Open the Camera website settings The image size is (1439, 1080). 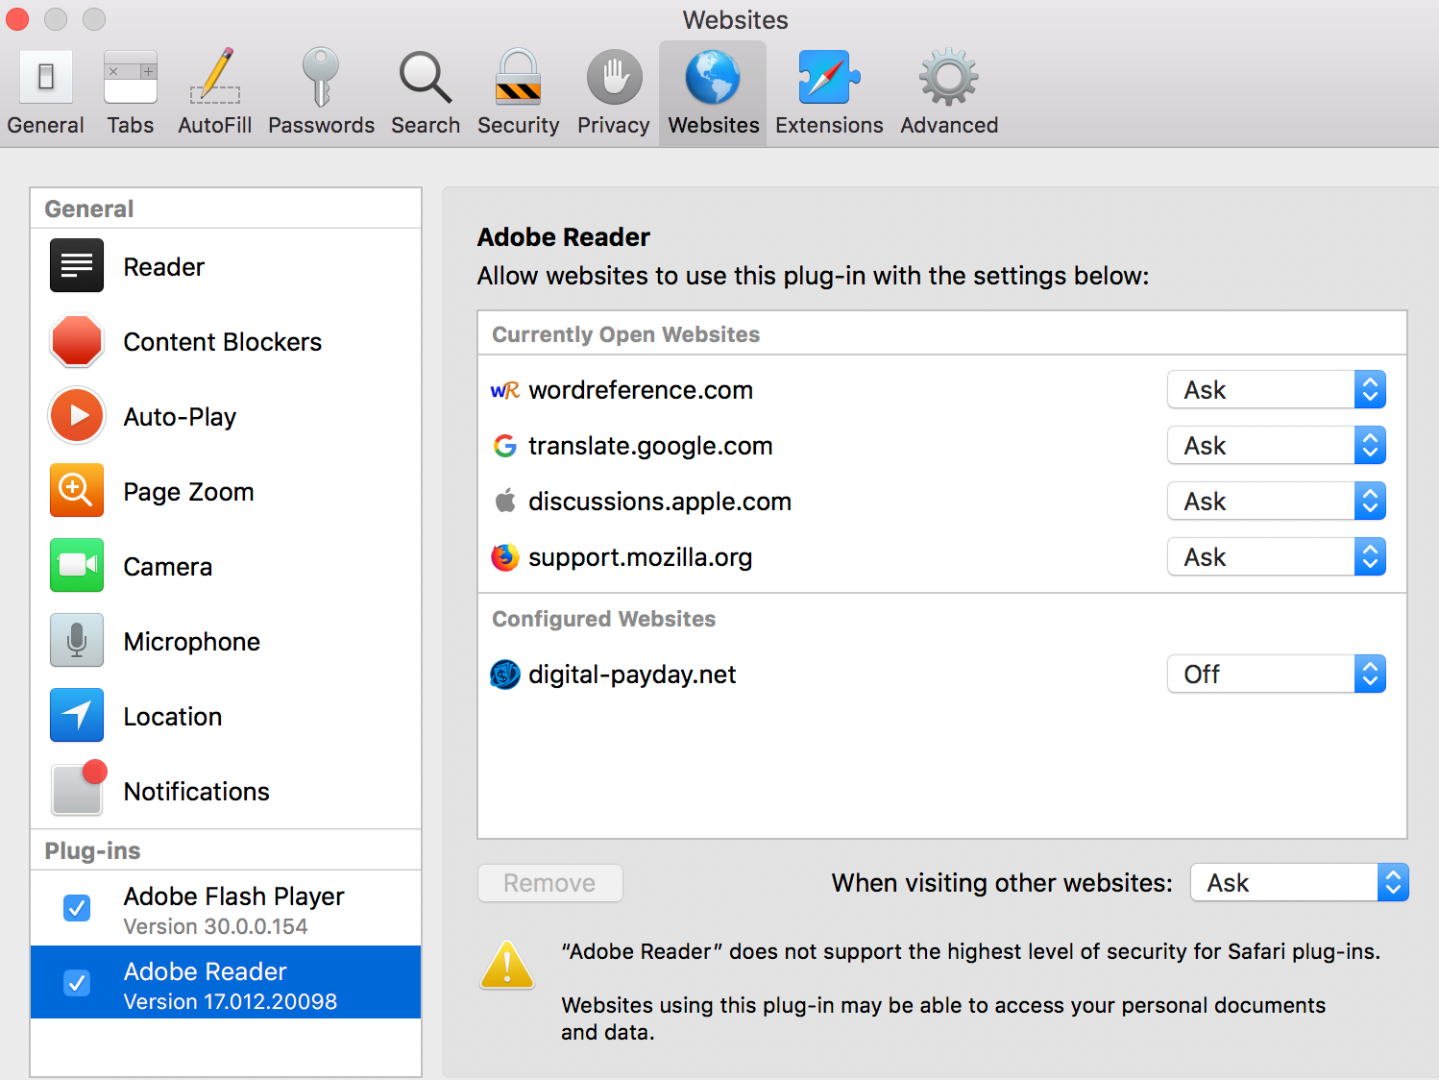click(x=226, y=566)
